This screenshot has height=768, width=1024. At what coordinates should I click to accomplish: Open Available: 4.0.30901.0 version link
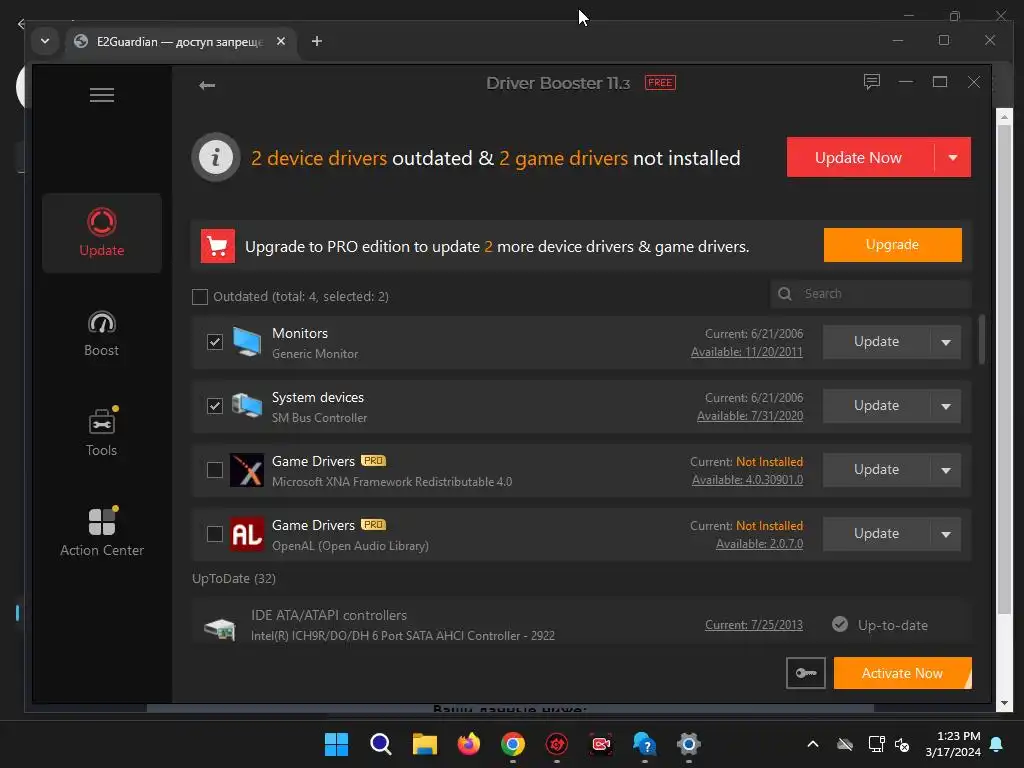(747, 480)
